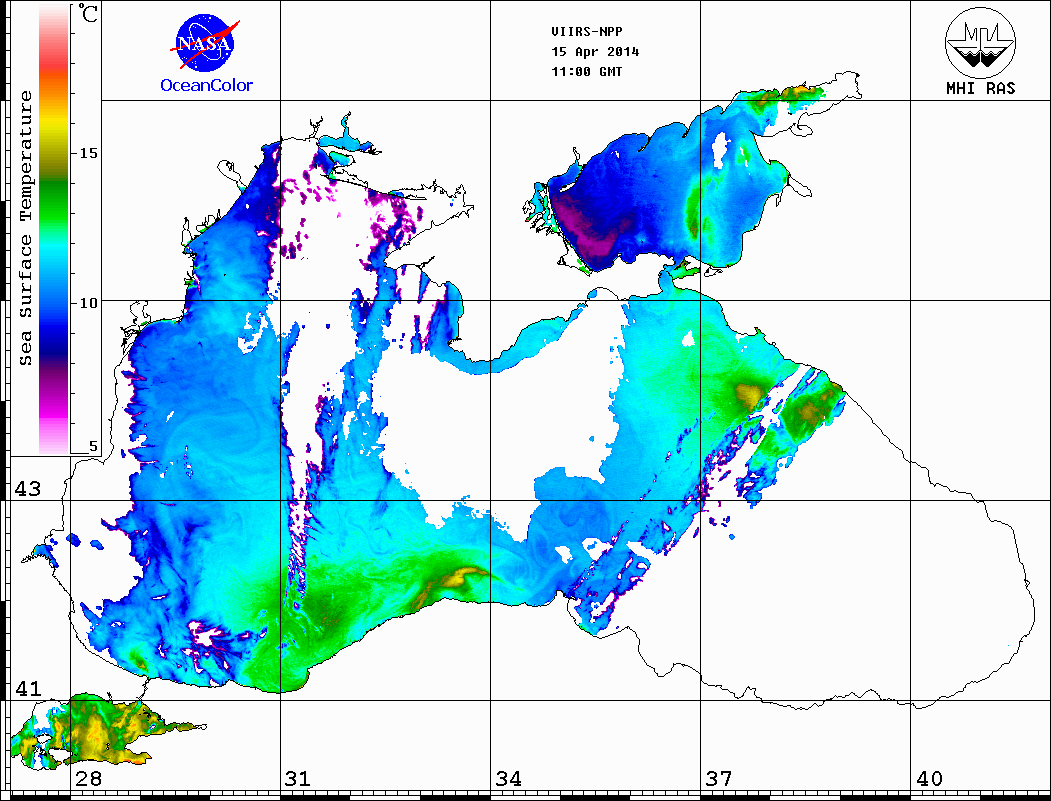This screenshot has height=801, width=1051.
Task: Click the 11:00 GMT time label
Action: pyautogui.click(x=586, y=71)
